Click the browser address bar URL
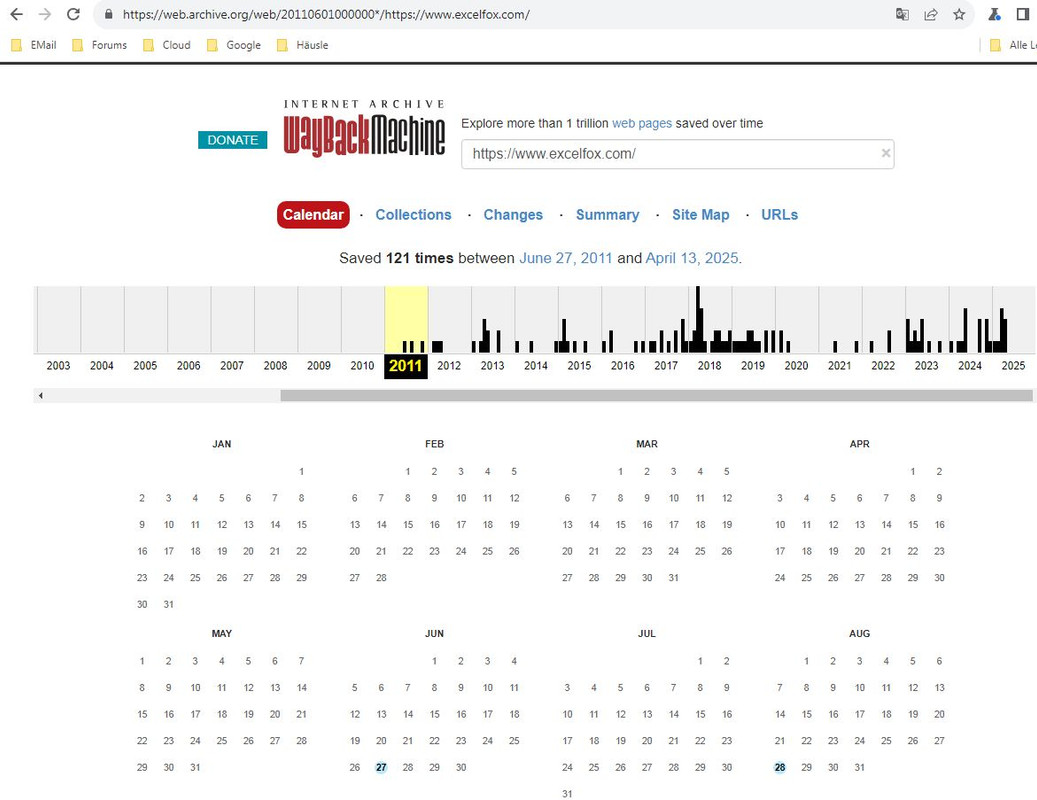 326,15
